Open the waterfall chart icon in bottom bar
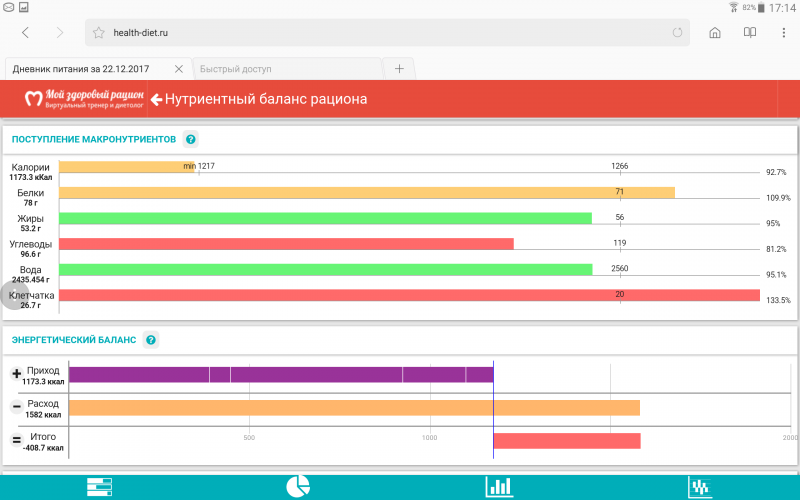 (x=700, y=487)
